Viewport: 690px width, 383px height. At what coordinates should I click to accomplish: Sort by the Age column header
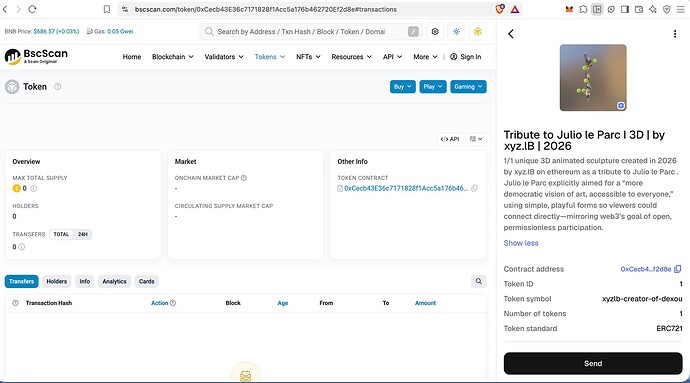tap(283, 303)
